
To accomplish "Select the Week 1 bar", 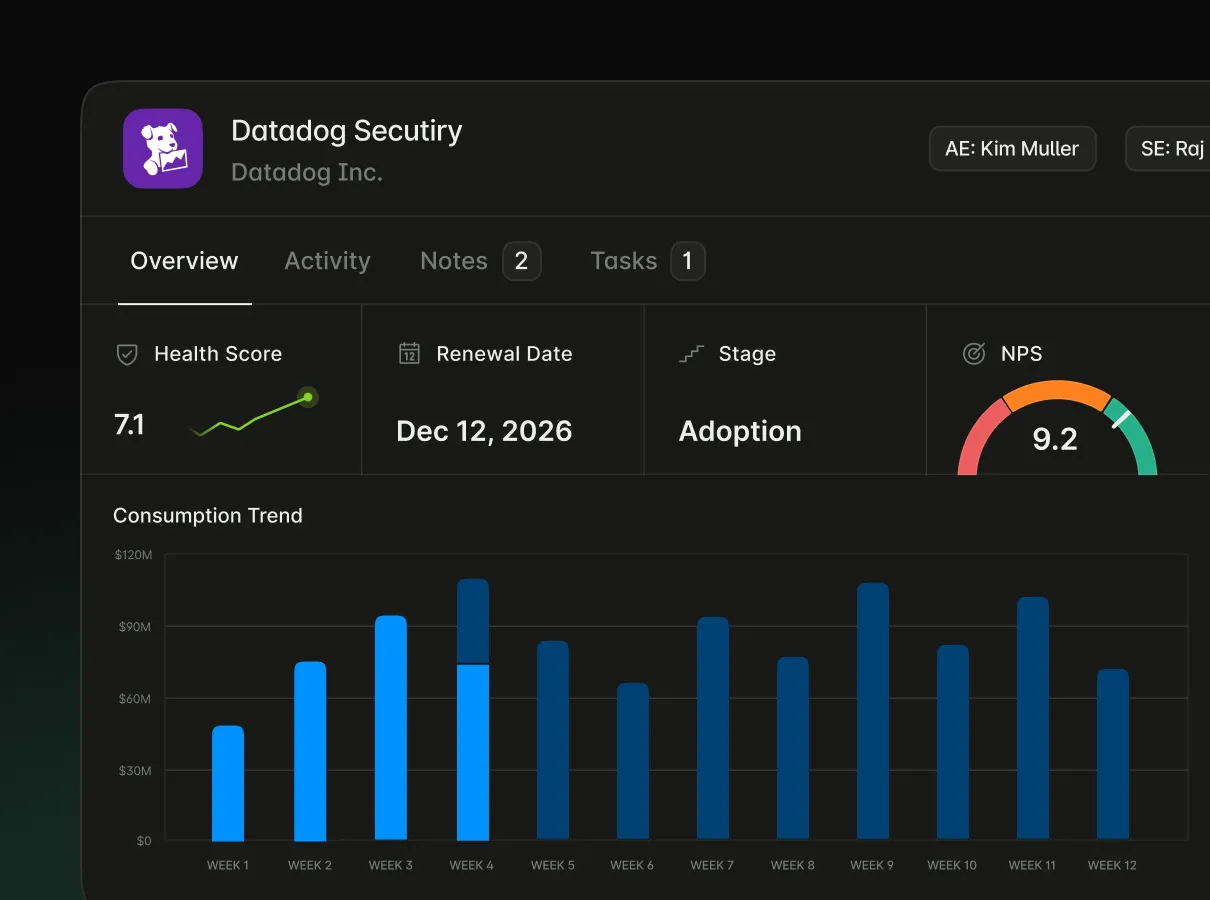I will [x=228, y=783].
